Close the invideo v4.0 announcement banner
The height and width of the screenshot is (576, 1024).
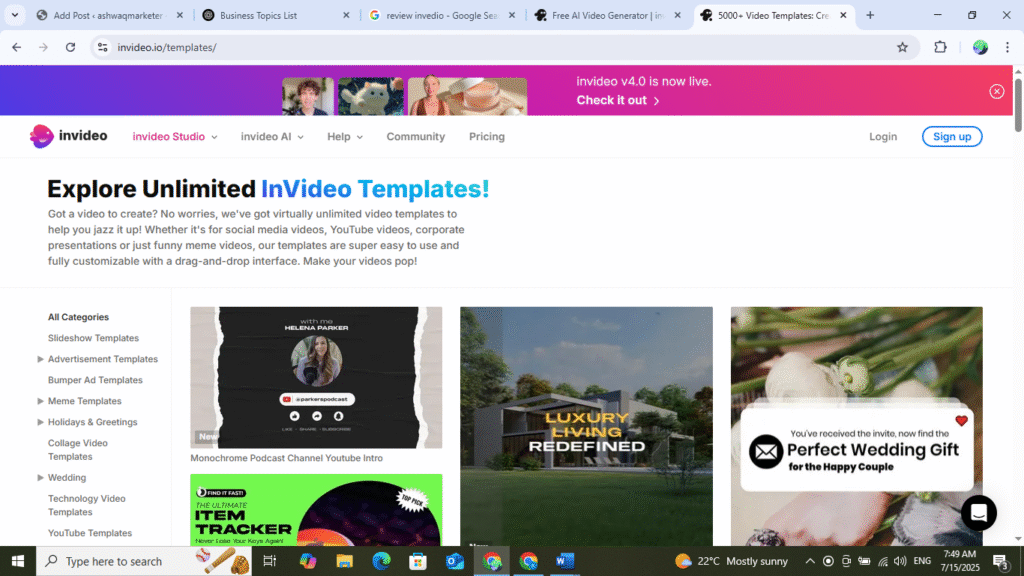[x=996, y=91]
